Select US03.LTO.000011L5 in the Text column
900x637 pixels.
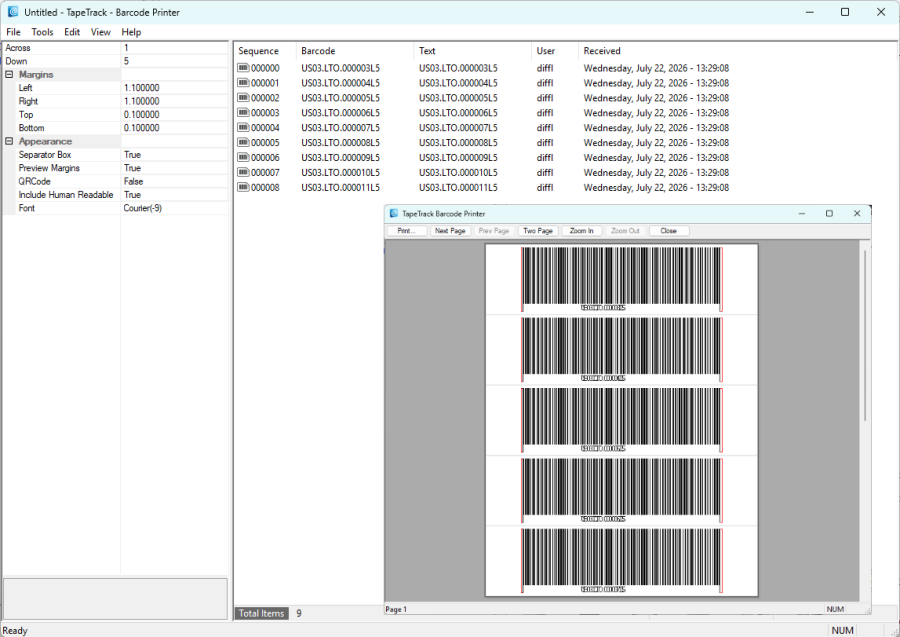(x=458, y=187)
